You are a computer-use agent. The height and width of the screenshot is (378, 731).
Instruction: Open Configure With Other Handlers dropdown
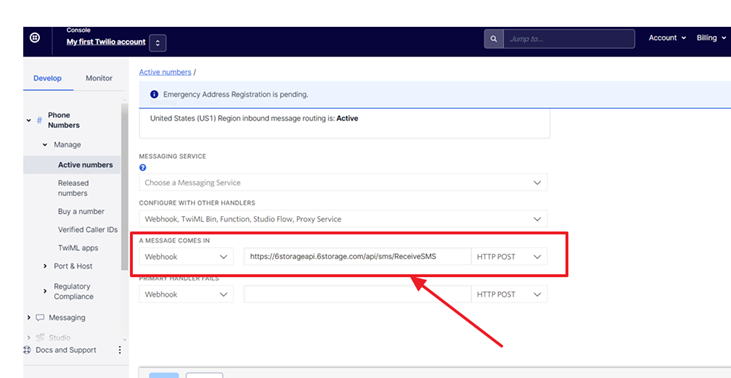(343, 219)
